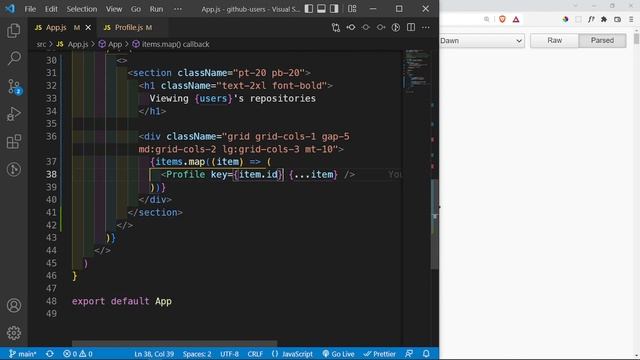Click Ln 38, Col 39 cursor position

154,353
